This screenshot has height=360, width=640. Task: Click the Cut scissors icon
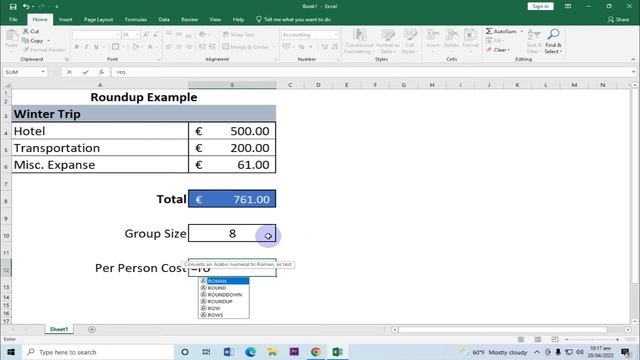pyautogui.click(x=26, y=31)
